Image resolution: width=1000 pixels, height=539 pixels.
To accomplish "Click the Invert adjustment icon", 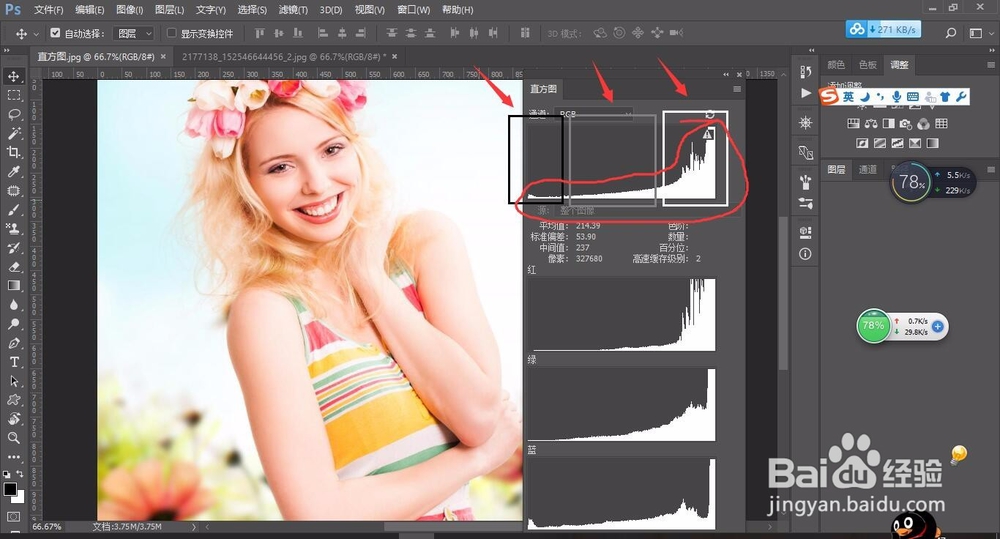I will tap(862, 143).
